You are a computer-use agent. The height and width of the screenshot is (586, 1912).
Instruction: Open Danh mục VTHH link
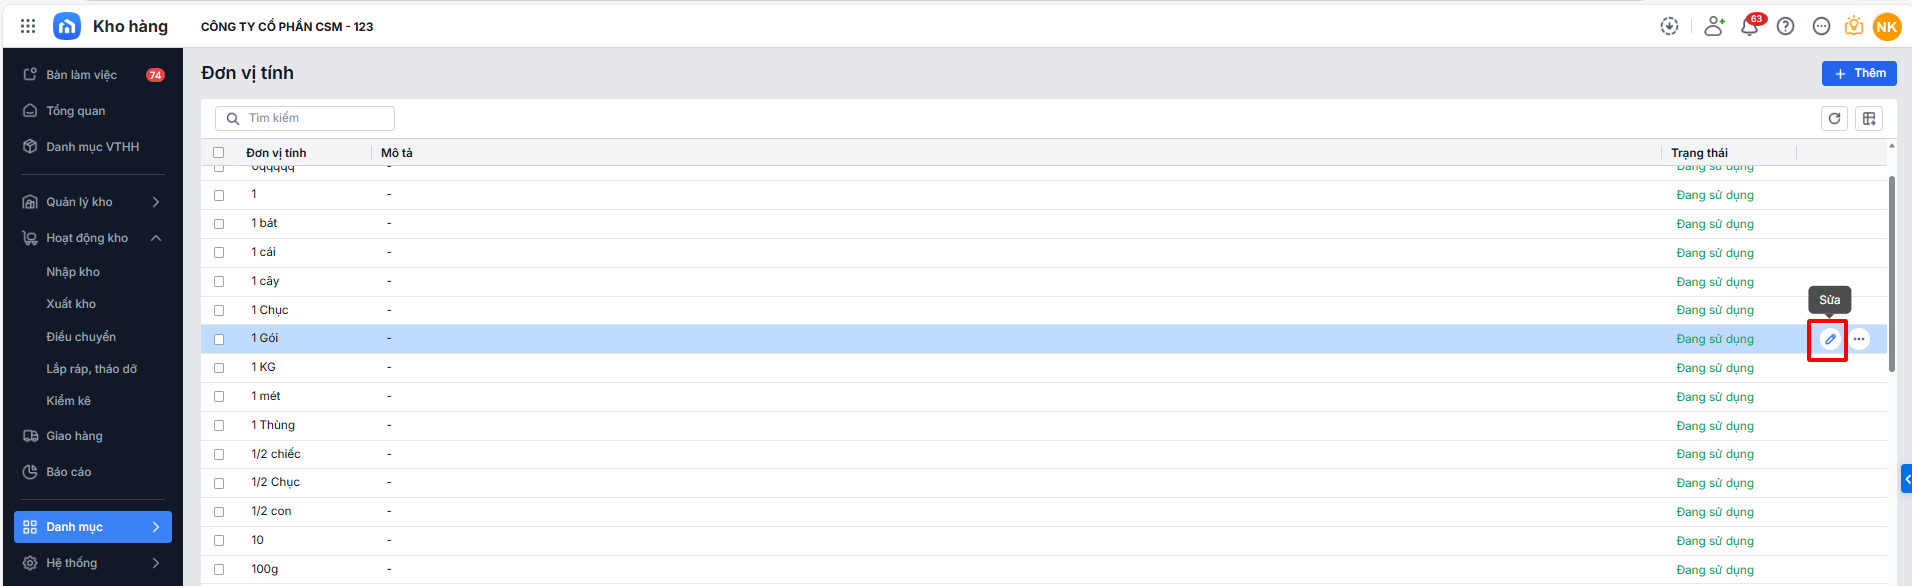tap(92, 147)
